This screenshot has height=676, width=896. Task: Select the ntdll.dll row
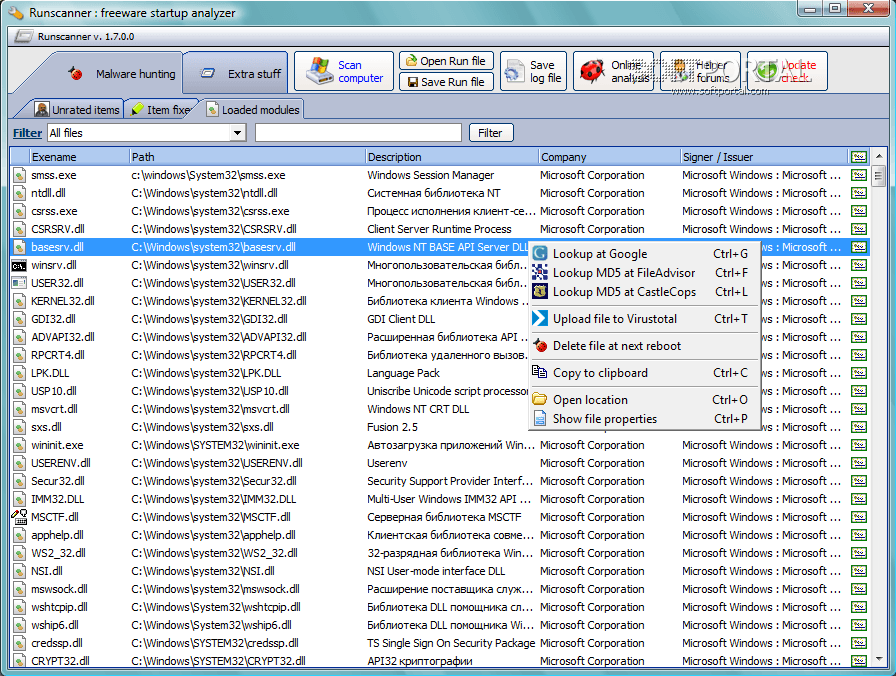[440, 193]
